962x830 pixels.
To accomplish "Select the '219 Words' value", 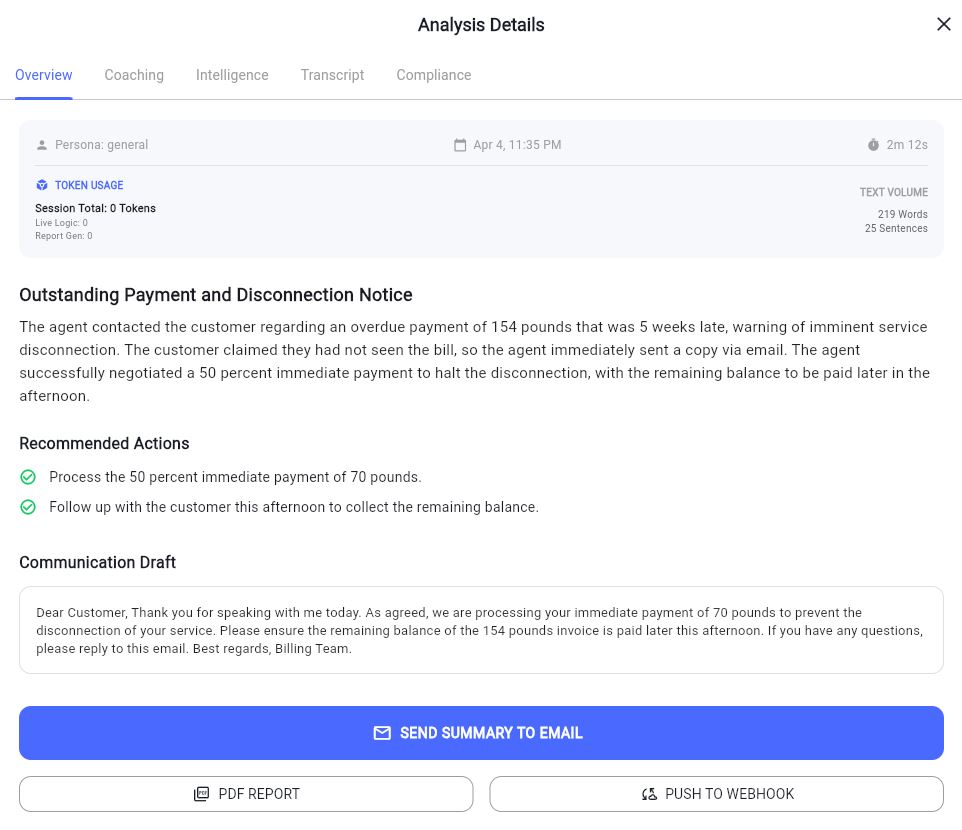I will [902, 214].
